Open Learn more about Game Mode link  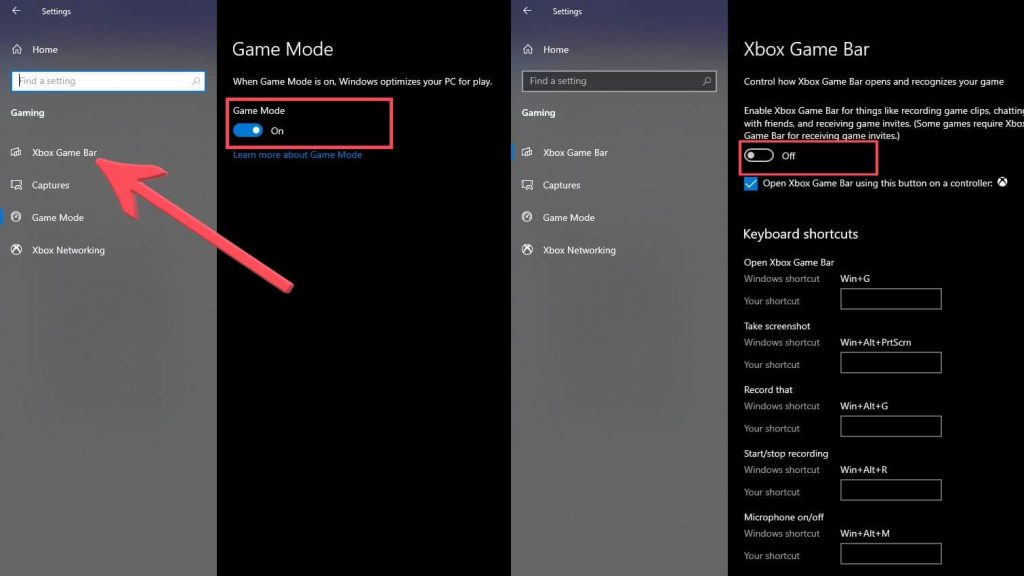pos(297,155)
